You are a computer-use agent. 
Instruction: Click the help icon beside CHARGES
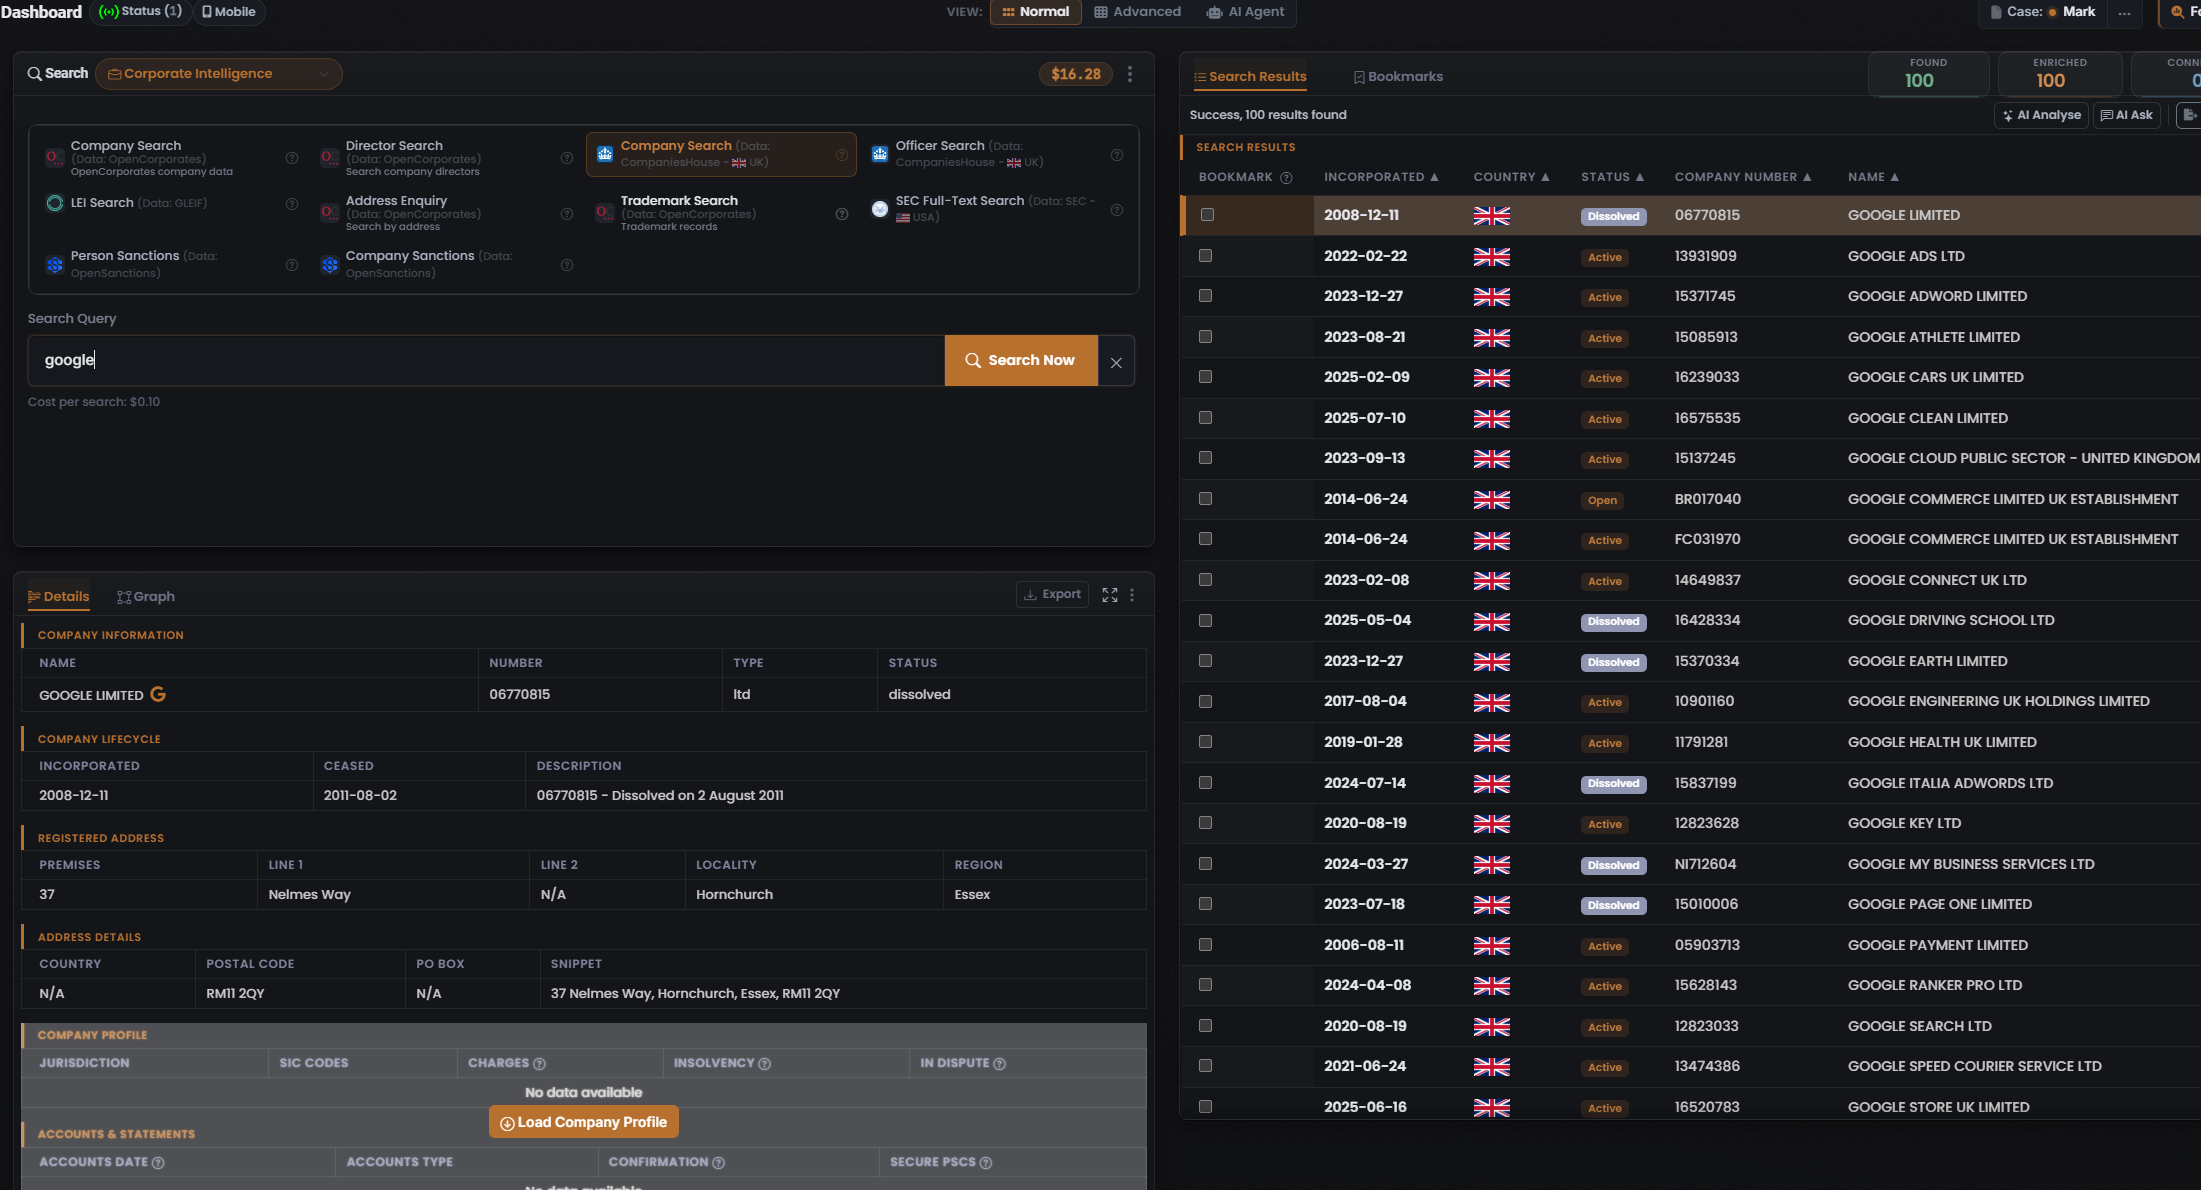point(539,1064)
